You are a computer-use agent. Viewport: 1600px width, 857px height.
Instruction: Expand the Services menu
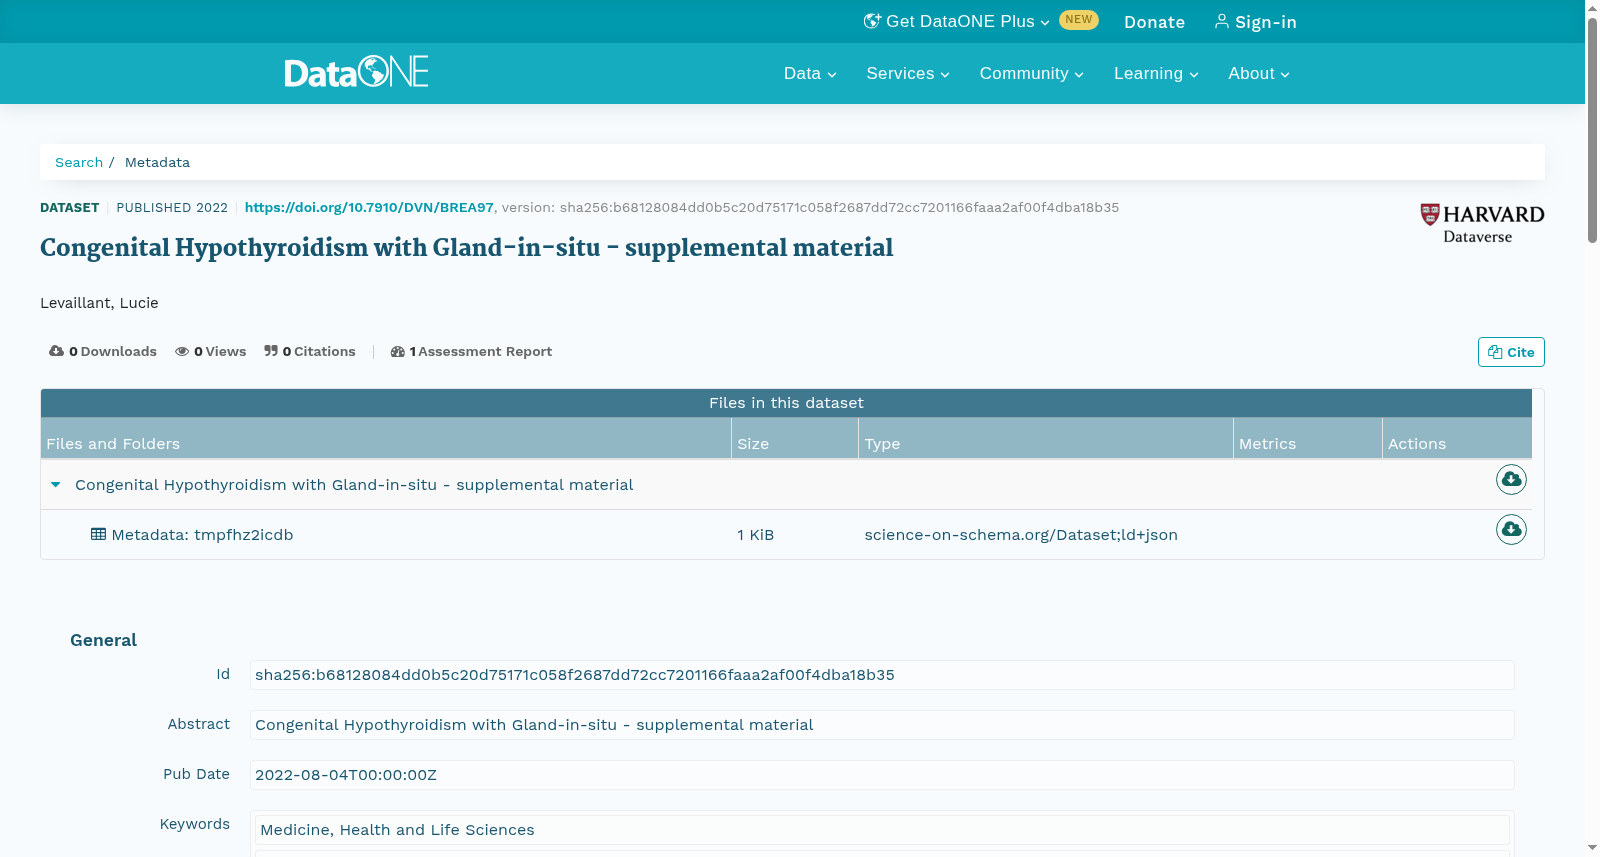(x=908, y=74)
